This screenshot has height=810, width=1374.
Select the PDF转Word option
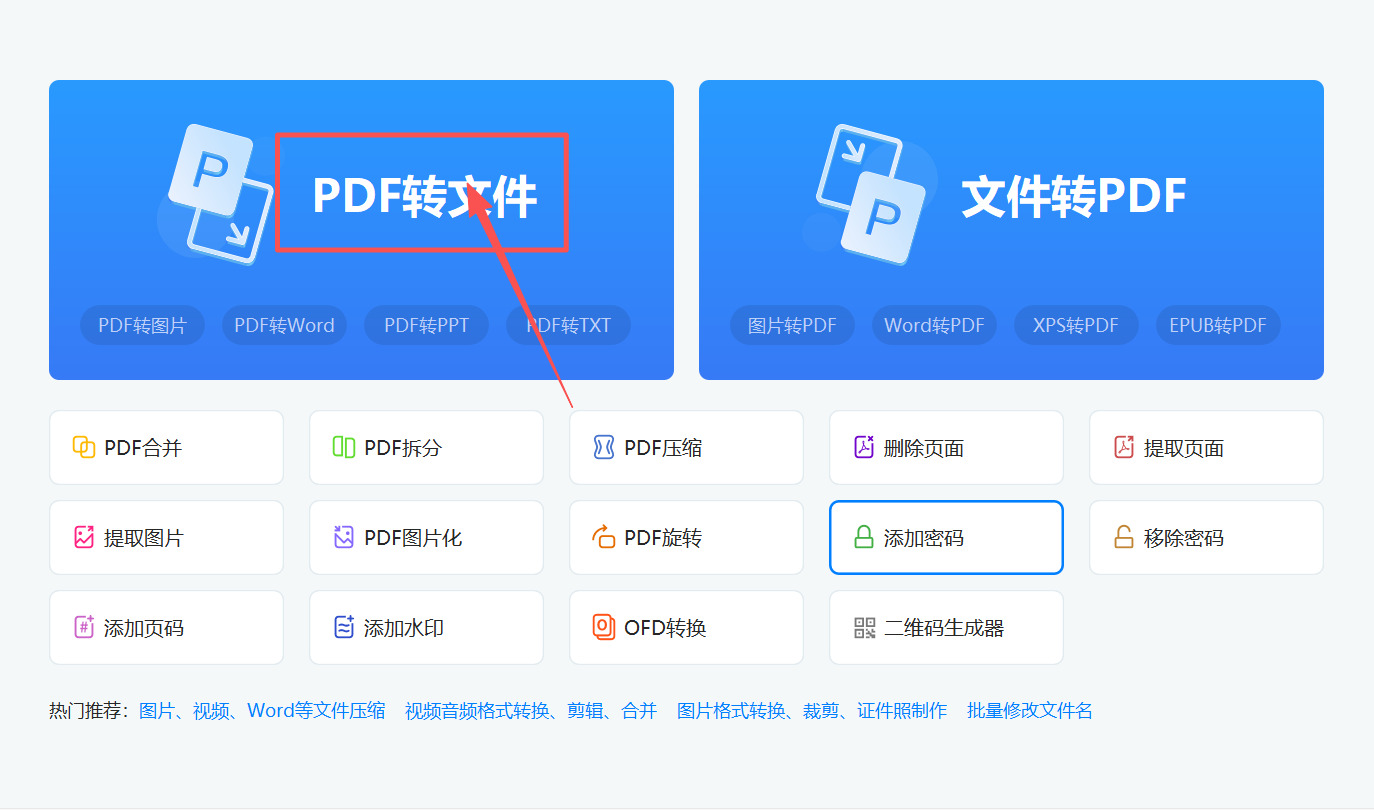[x=284, y=324]
